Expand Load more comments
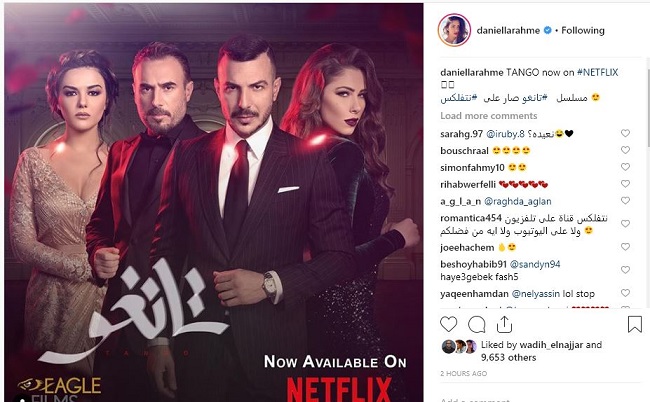The width and height of the screenshot is (650, 402). click(488, 116)
